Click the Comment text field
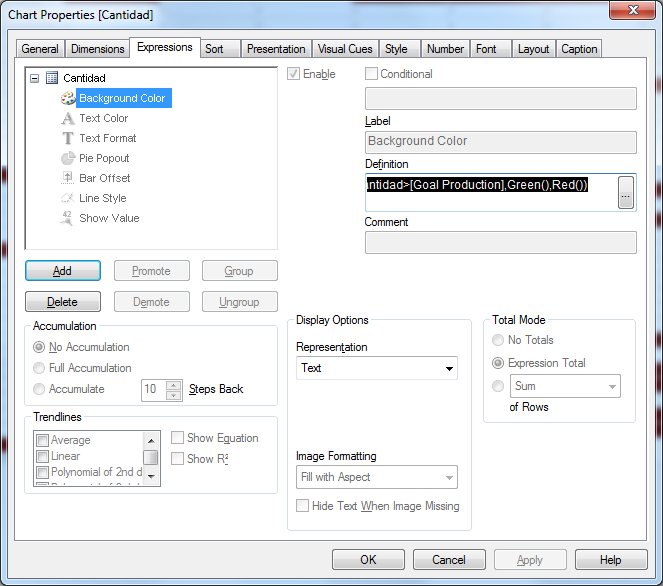 [501, 242]
